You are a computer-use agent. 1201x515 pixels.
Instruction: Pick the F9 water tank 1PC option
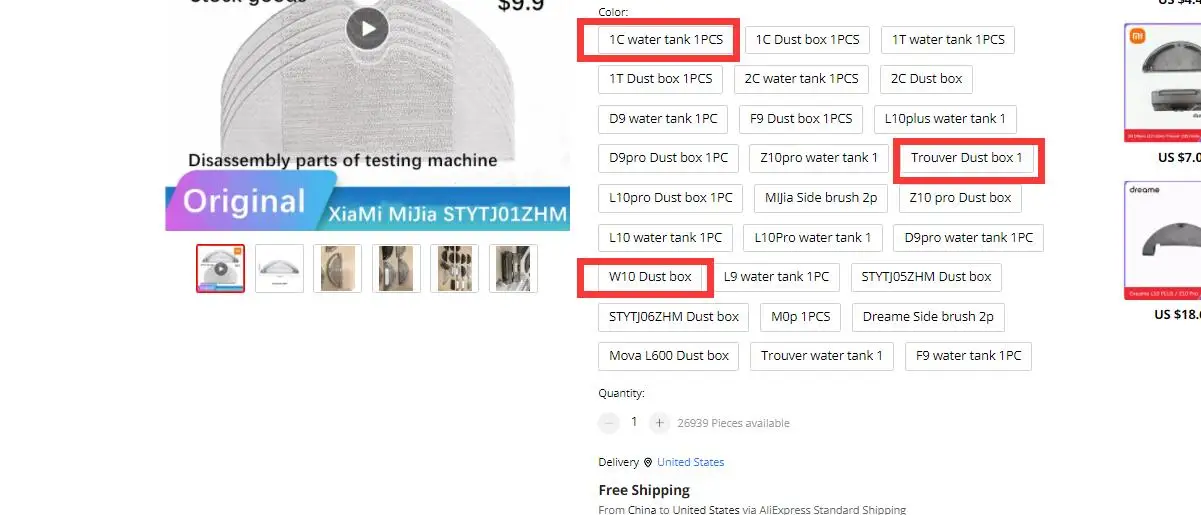(968, 356)
